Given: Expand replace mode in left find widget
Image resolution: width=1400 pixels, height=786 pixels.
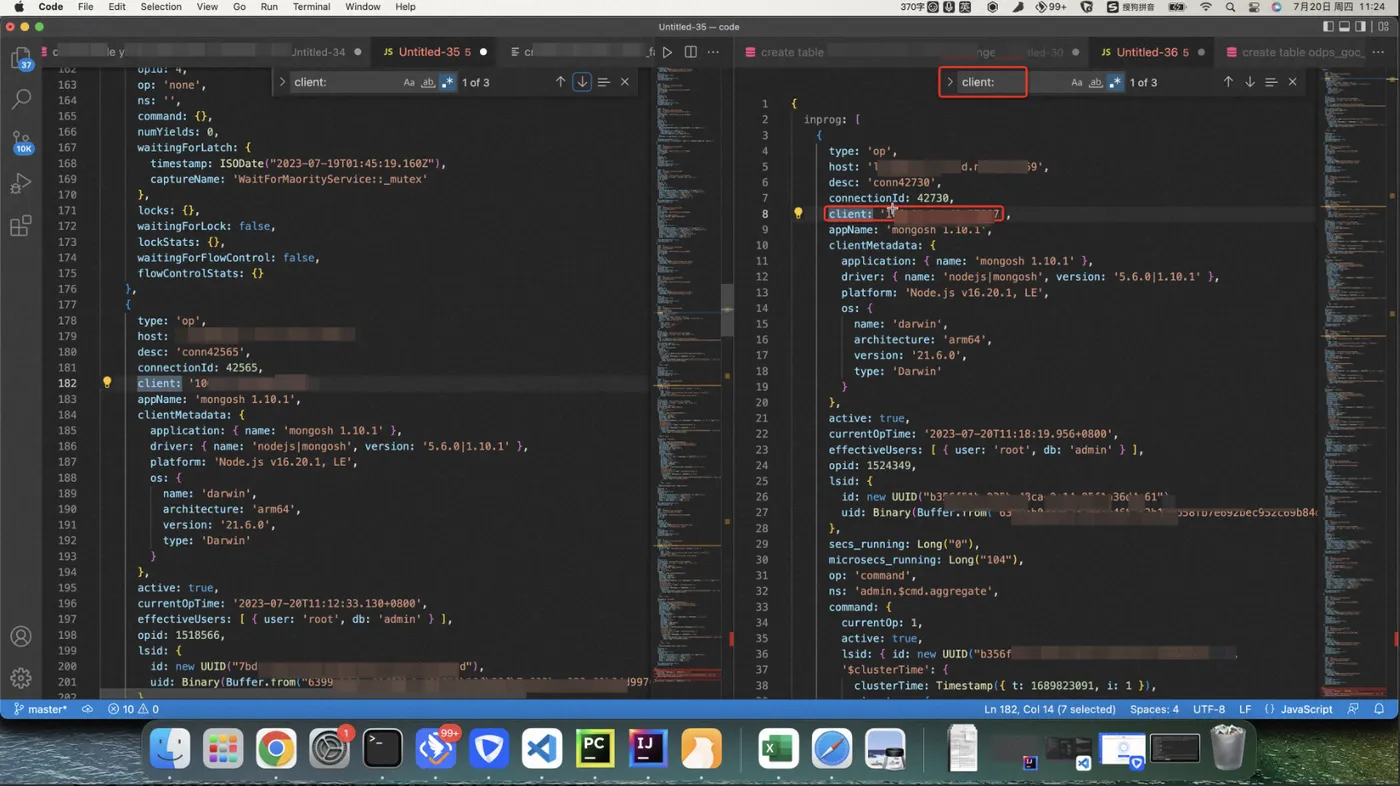Looking at the screenshot, I should point(282,82).
